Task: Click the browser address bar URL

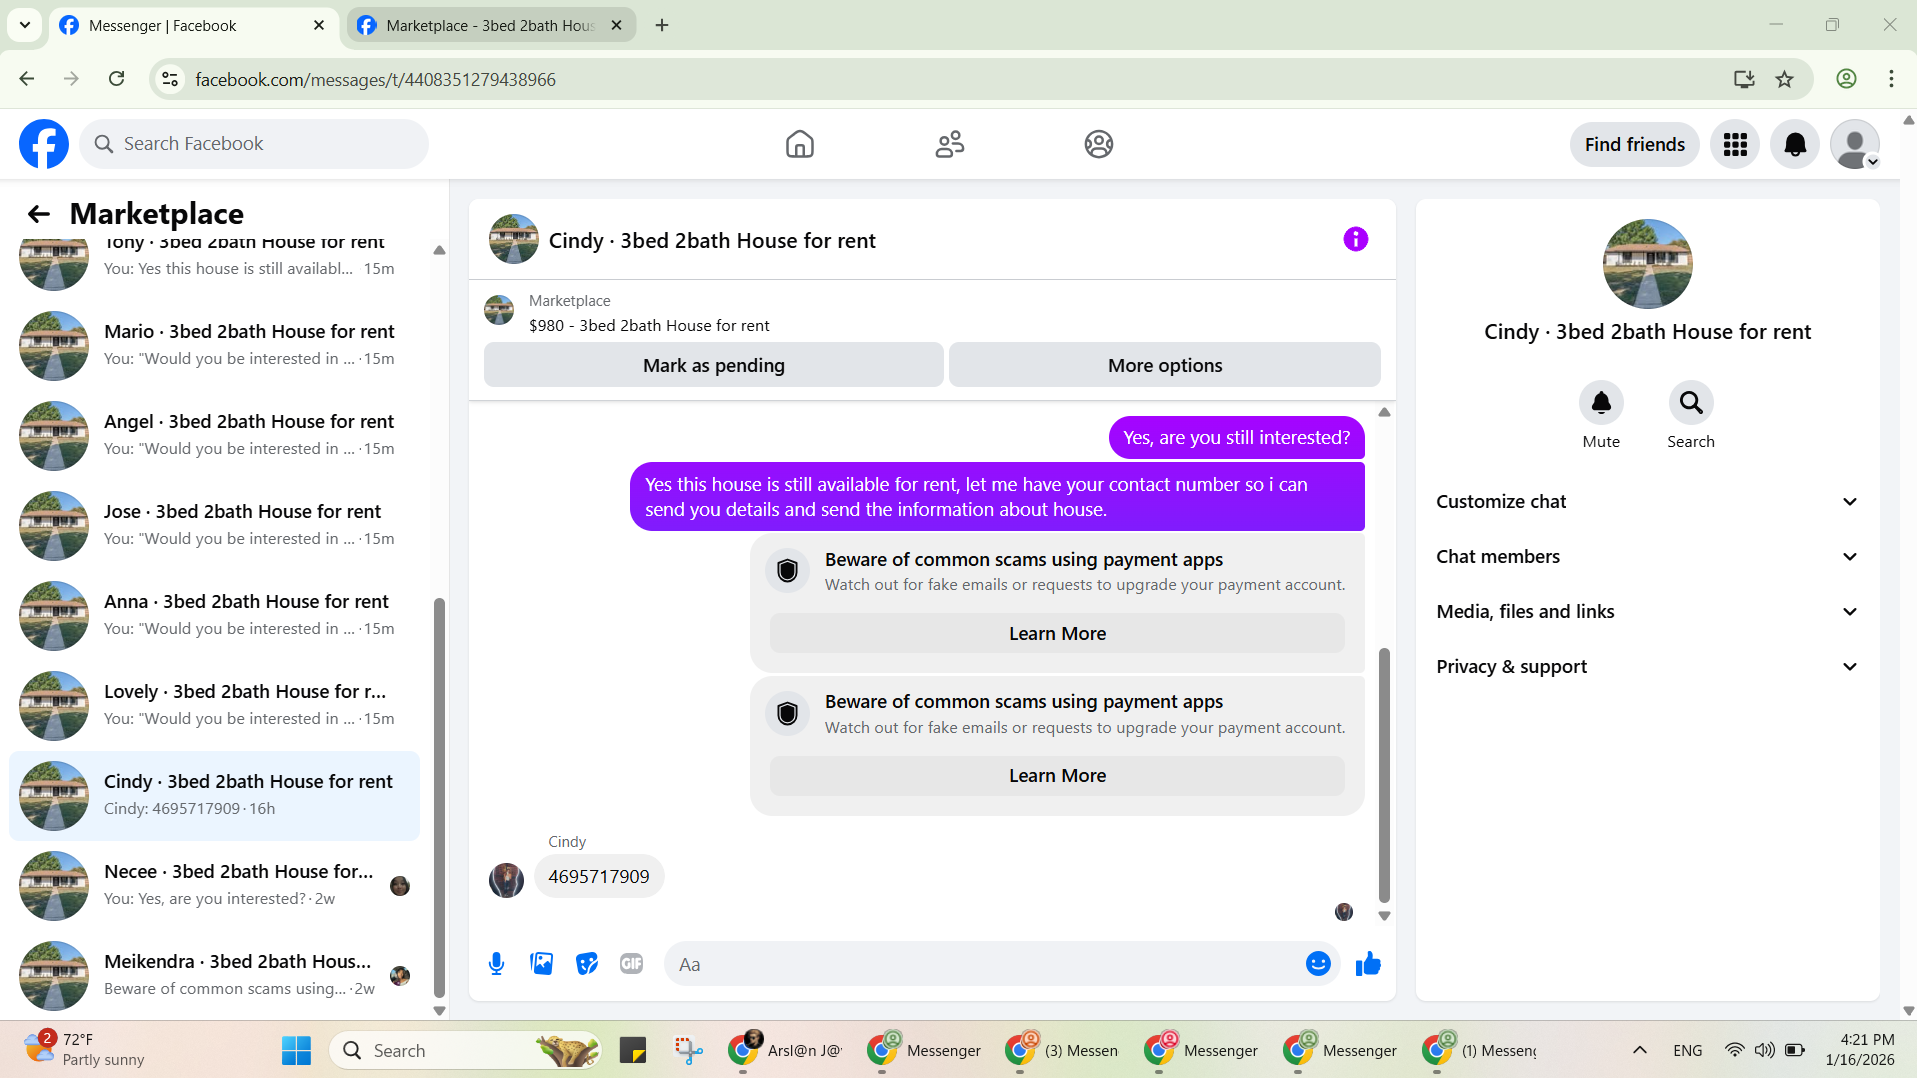Action: (x=375, y=79)
